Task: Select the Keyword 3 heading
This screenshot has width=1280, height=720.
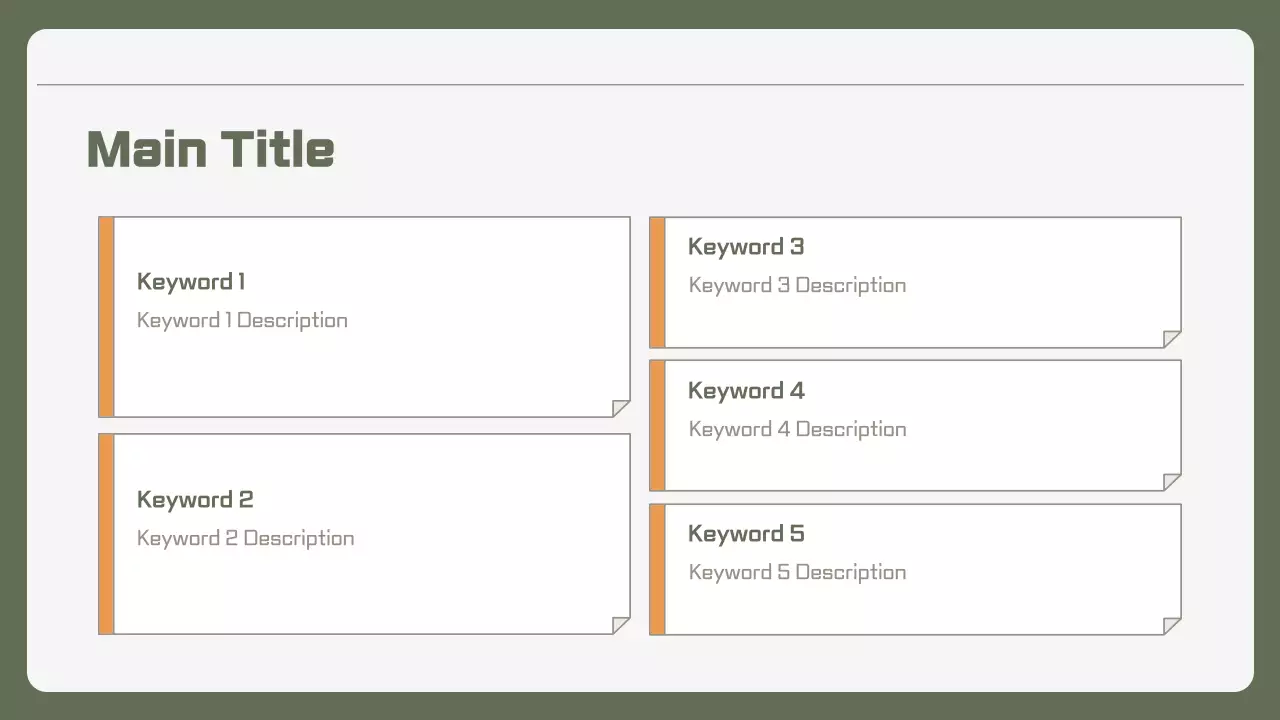Action: 746,247
